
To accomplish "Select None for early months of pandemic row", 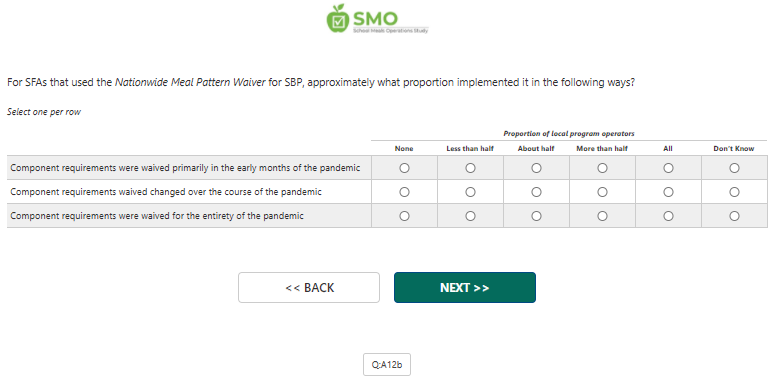I will click(x=404, y=168).
